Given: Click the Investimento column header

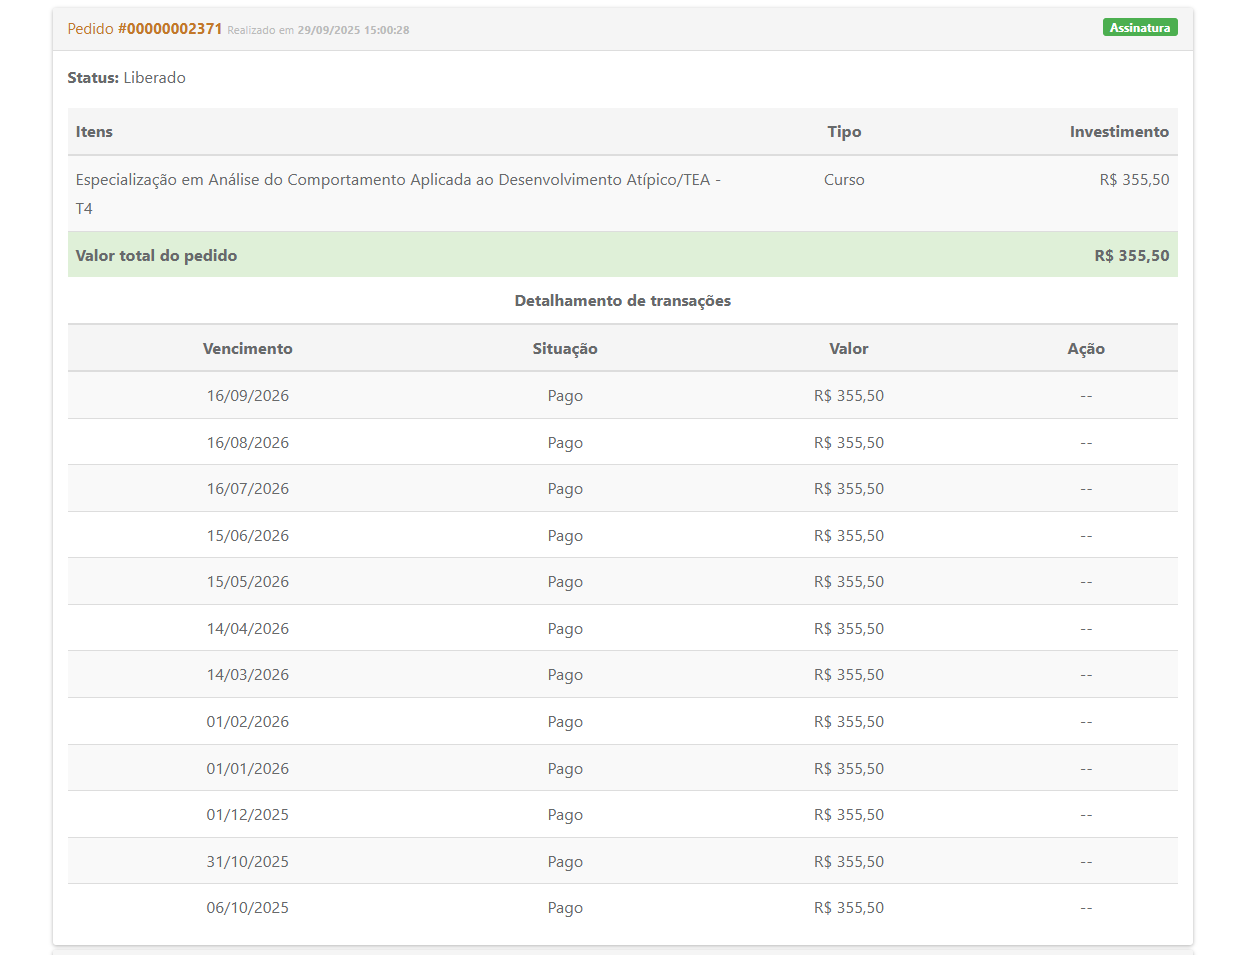Looking at the screenshot, I should (1119, 132).
